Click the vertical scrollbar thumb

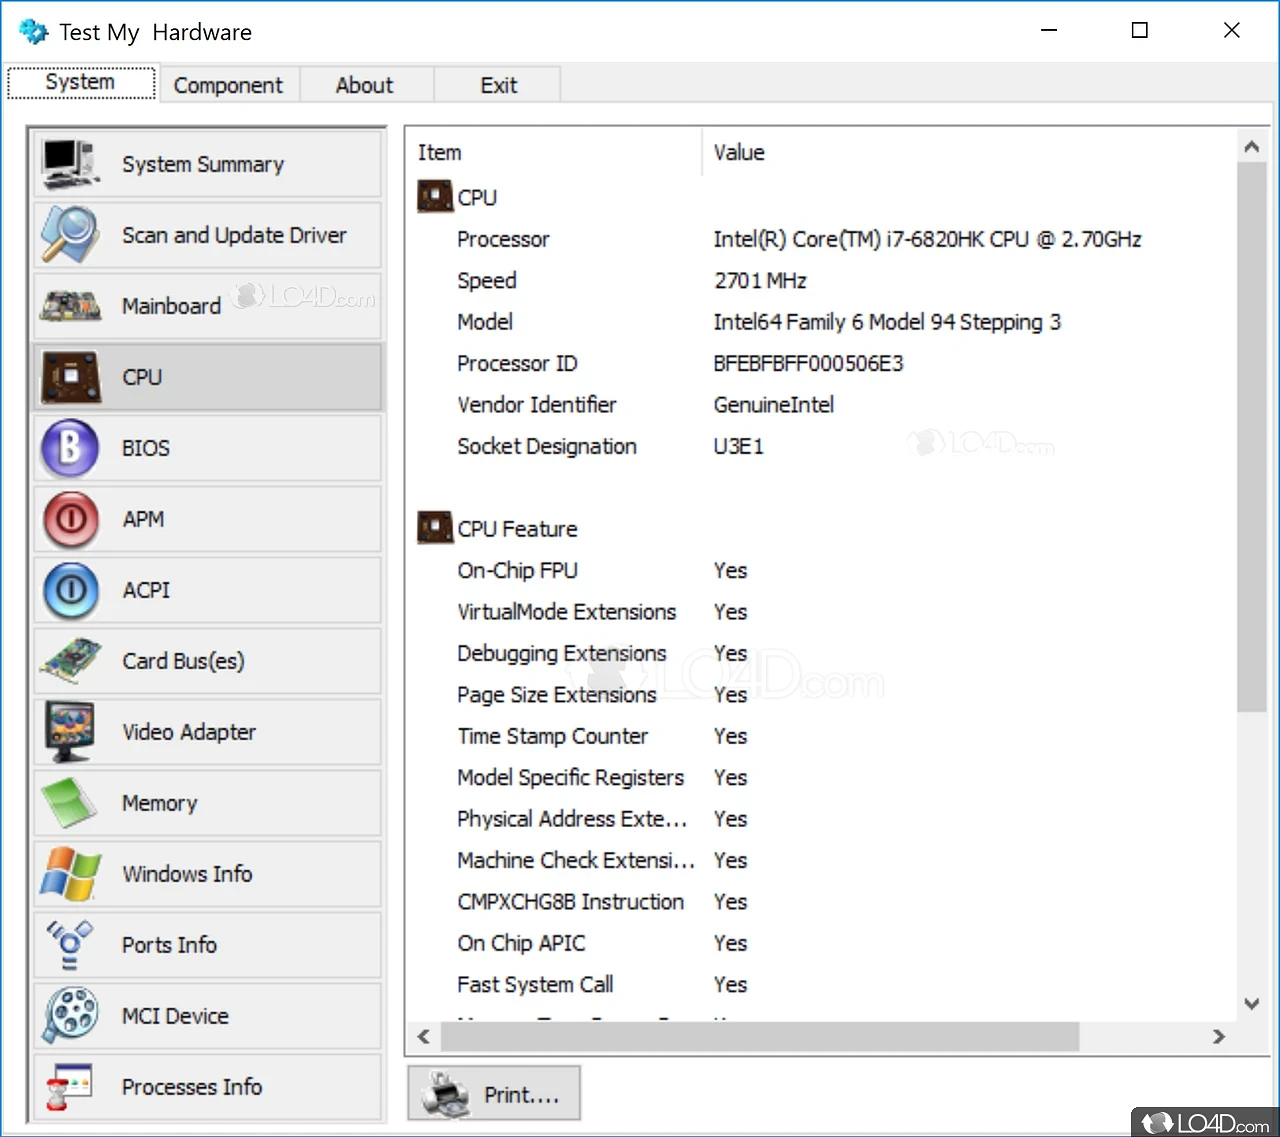(x=1251, y=437)
